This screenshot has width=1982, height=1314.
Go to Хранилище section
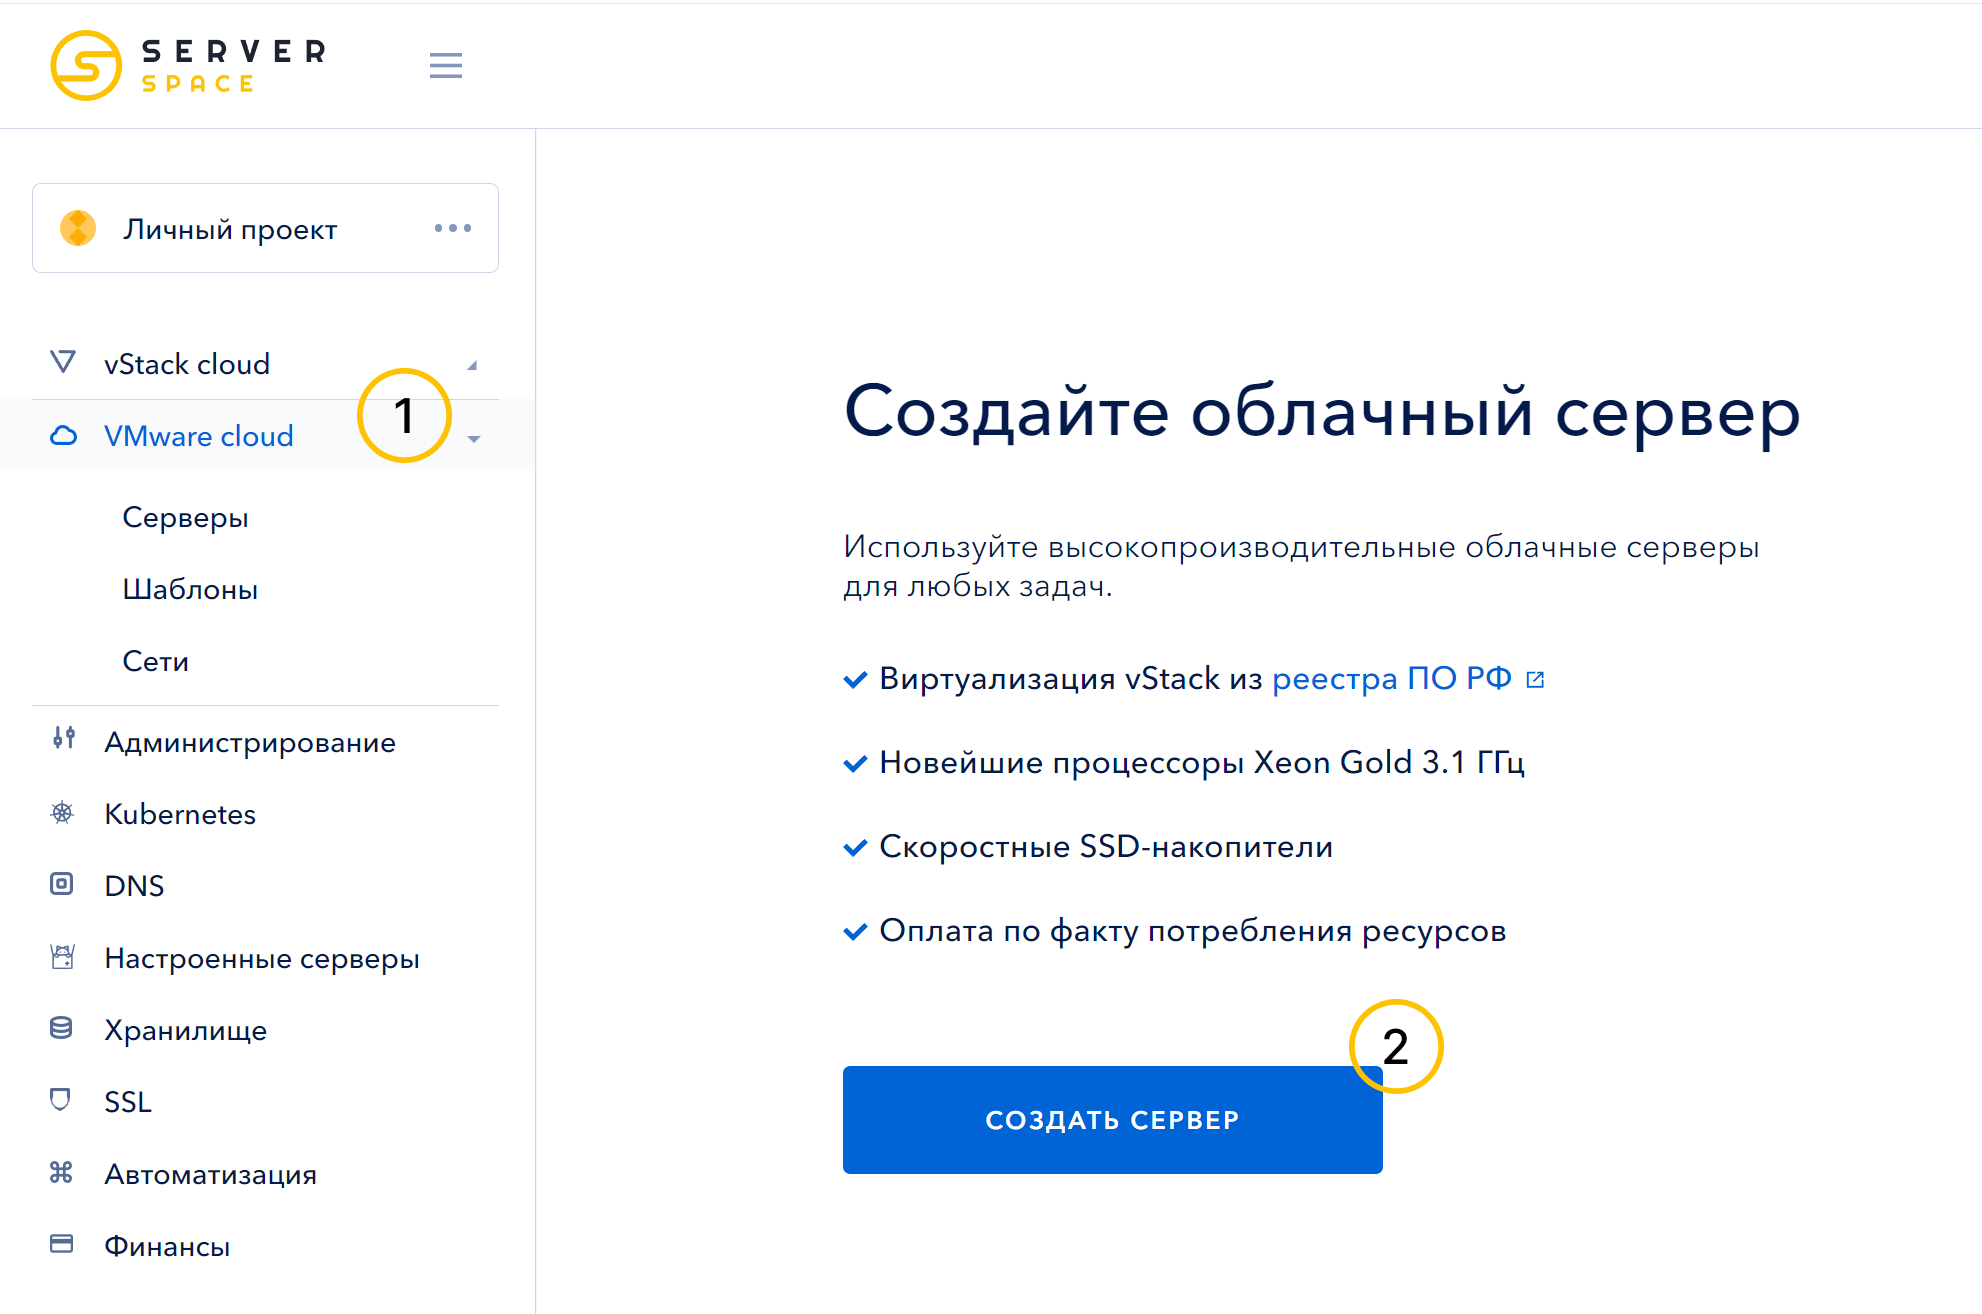click(x=185, y=1030)
